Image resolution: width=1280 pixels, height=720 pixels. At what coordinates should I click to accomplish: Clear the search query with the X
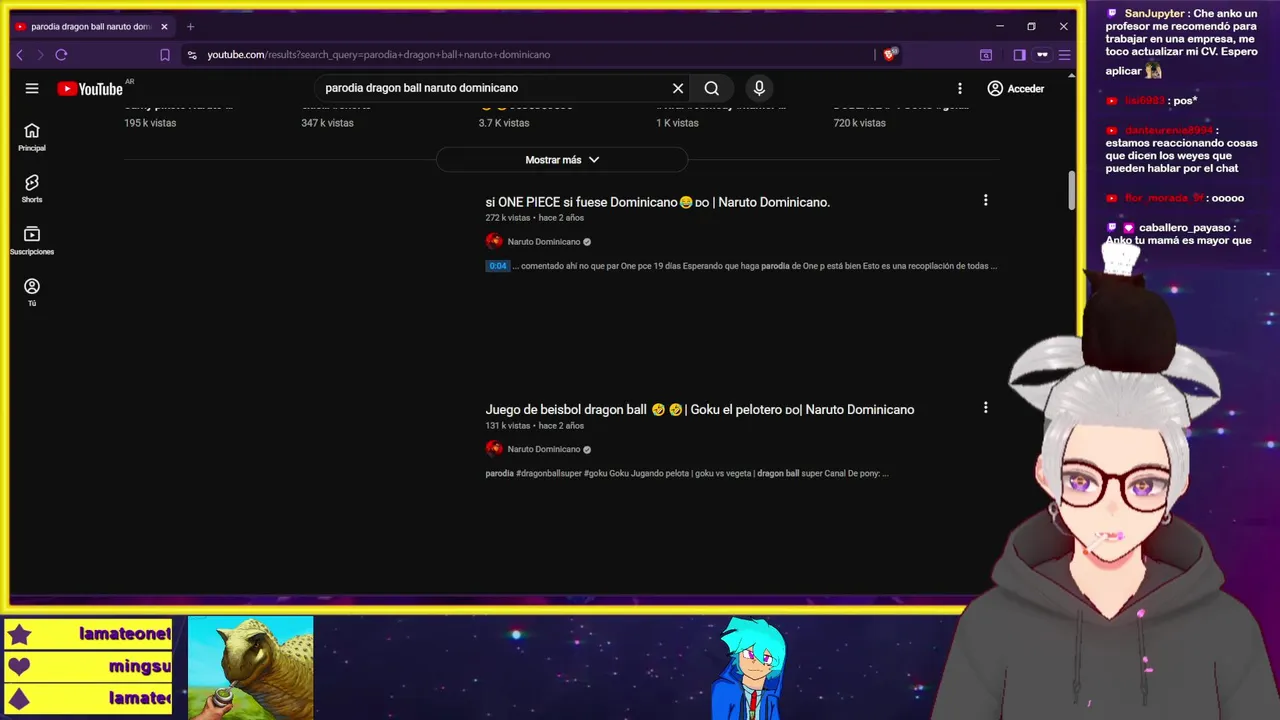(678, 88)
